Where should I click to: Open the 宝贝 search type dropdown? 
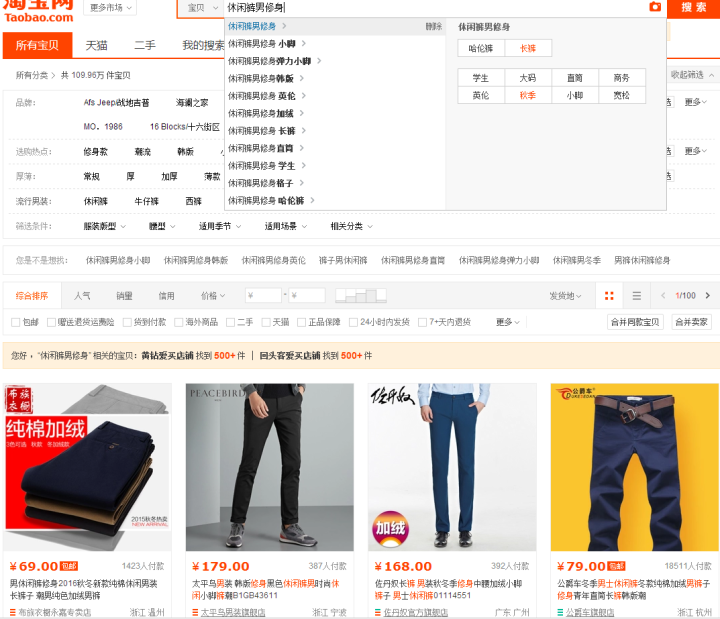[202, 8]
